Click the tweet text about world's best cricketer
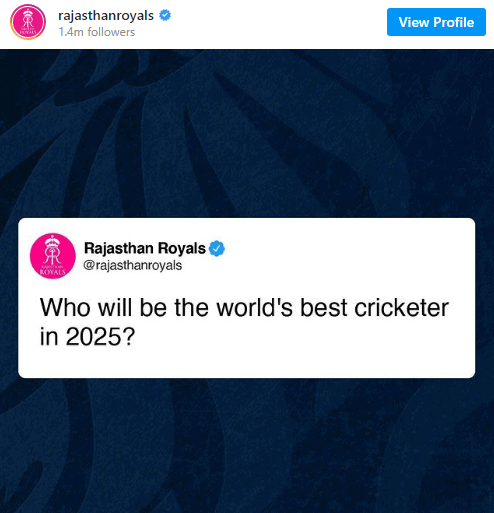The height and width of the screenshot is (513, 494). 244,322
